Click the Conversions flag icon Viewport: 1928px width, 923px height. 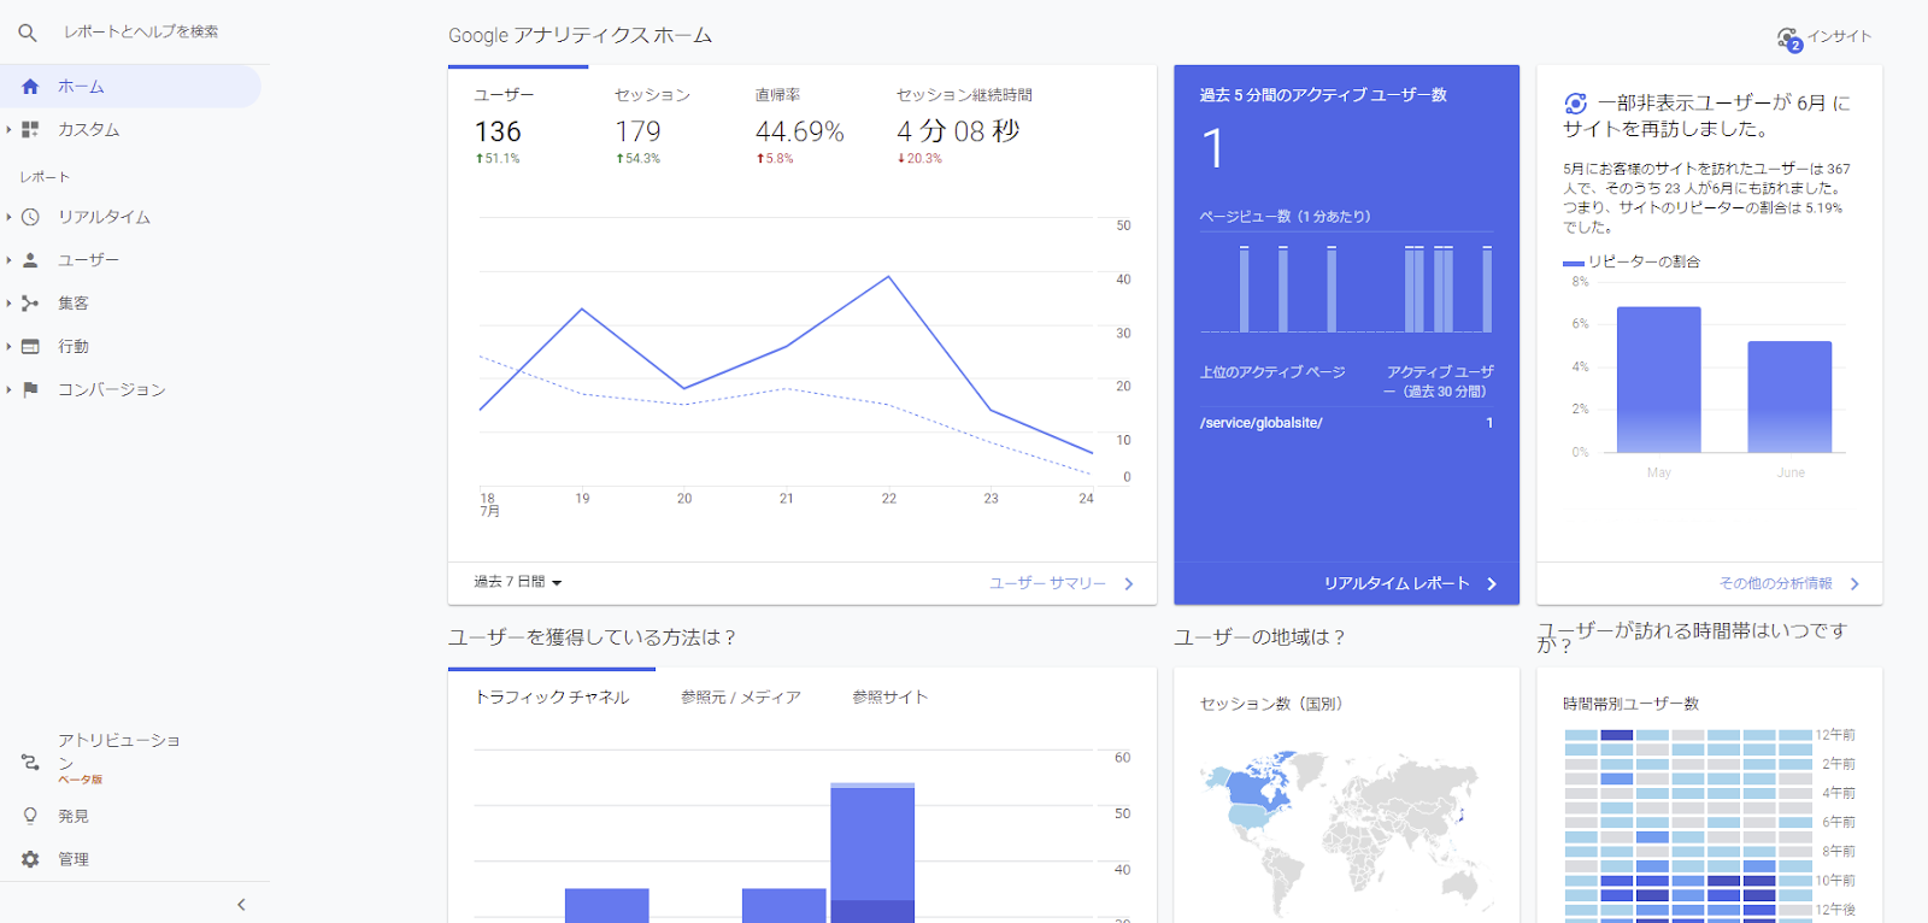pos(30,390)
